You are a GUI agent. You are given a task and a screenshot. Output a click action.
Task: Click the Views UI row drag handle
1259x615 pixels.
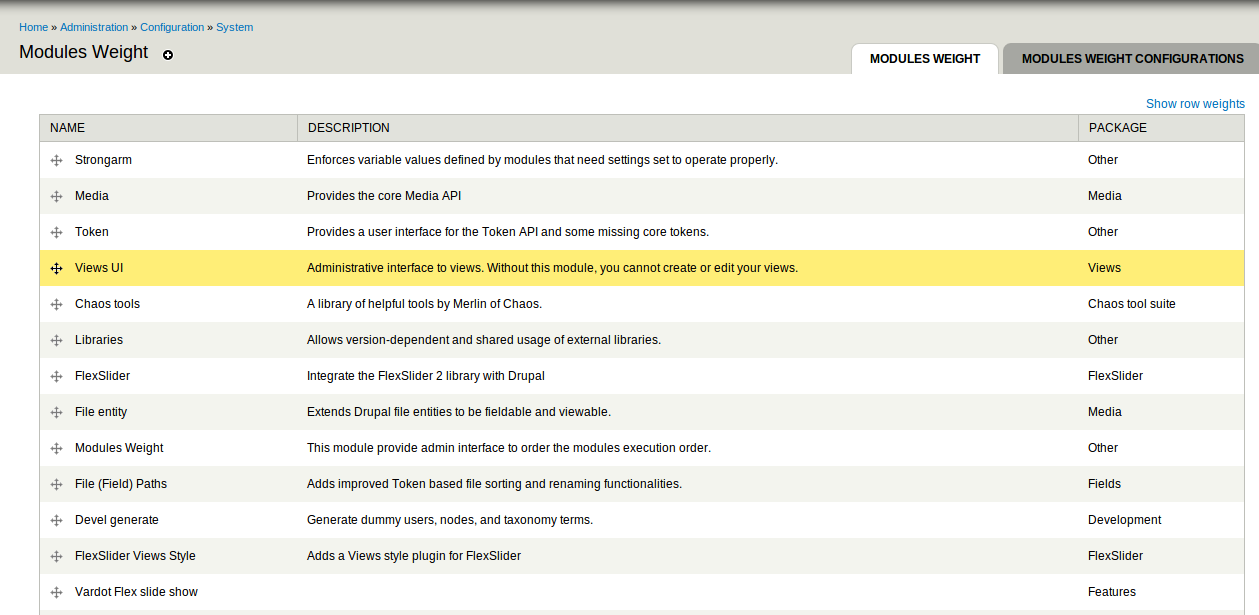[56, 268]
